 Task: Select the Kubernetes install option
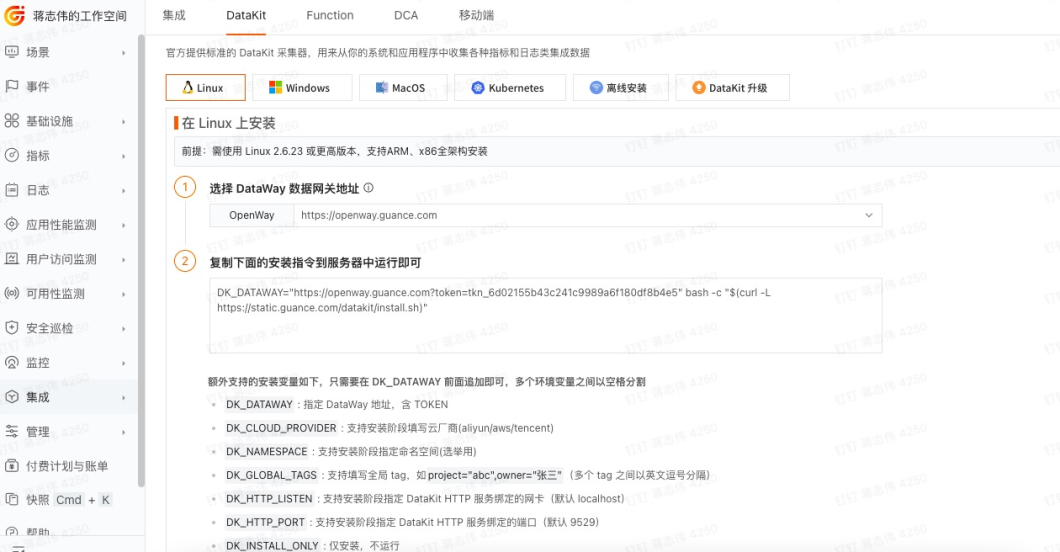(509, 88)
